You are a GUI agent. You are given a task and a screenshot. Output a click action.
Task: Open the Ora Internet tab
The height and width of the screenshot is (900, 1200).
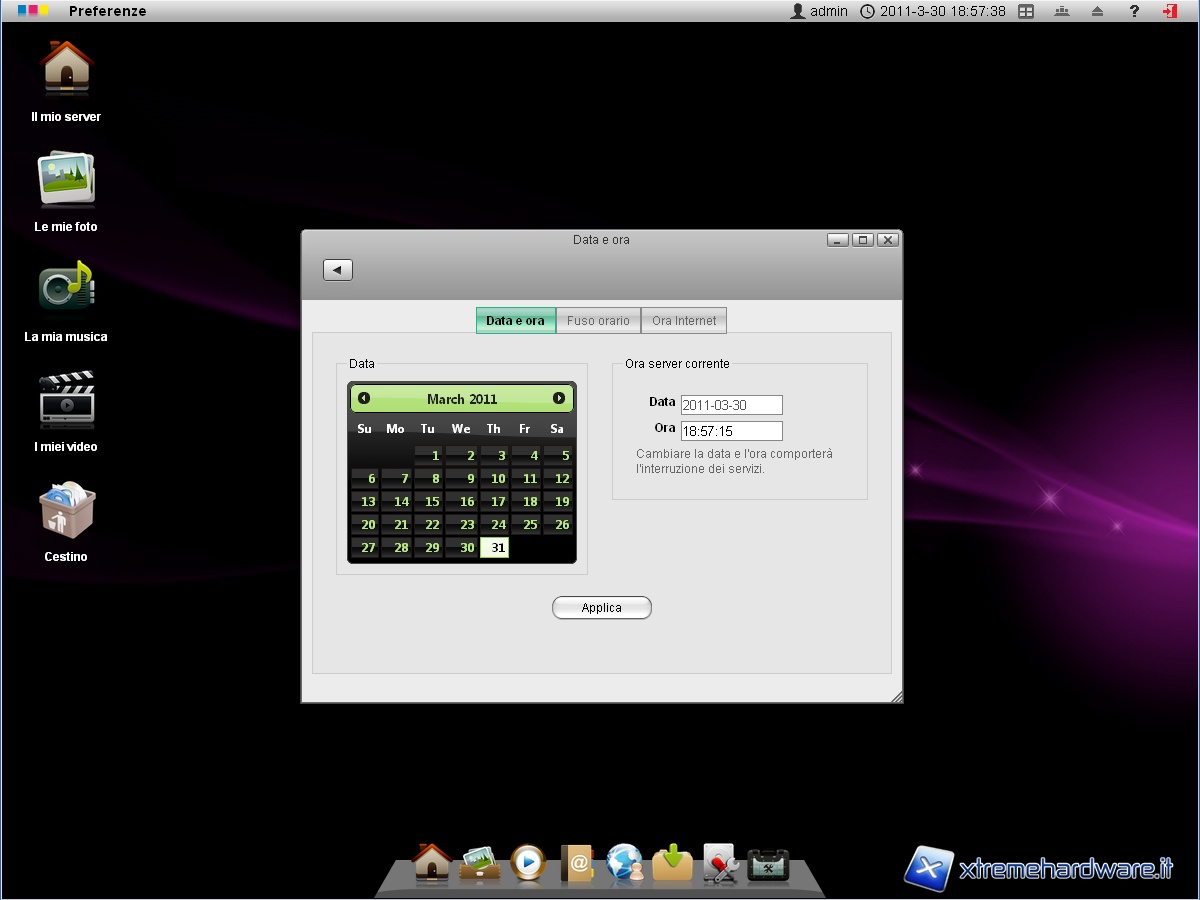click(x=684, y=321)
